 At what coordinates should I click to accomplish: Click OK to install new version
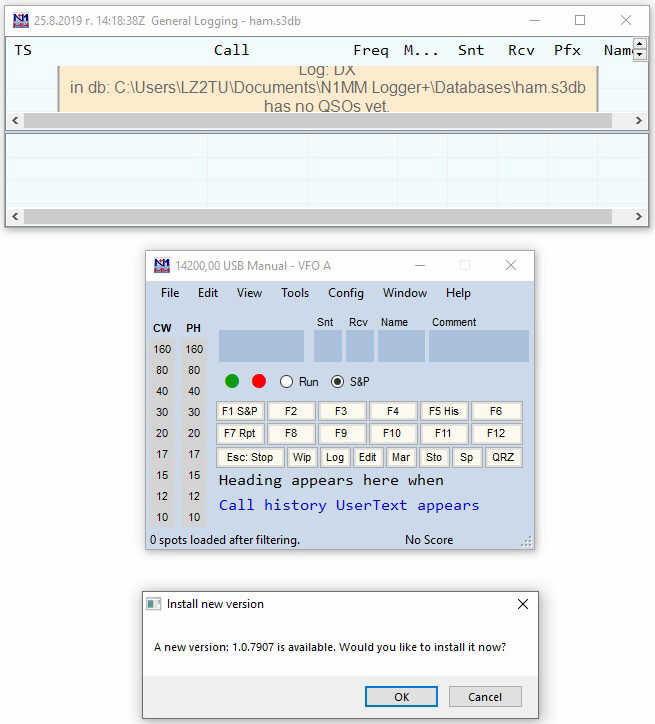401,697
